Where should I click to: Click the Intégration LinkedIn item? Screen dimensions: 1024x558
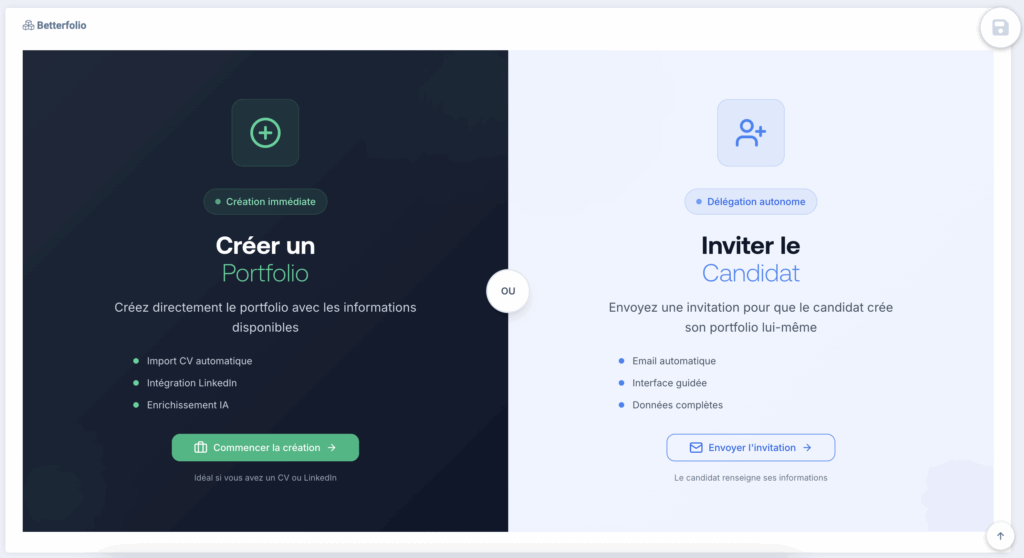point(185,383)
